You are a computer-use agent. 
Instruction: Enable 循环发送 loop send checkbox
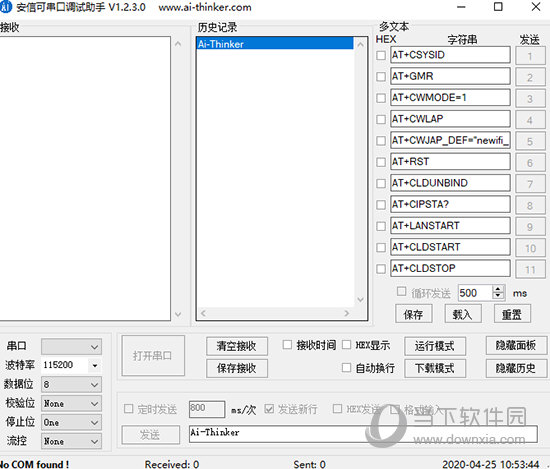401,292
